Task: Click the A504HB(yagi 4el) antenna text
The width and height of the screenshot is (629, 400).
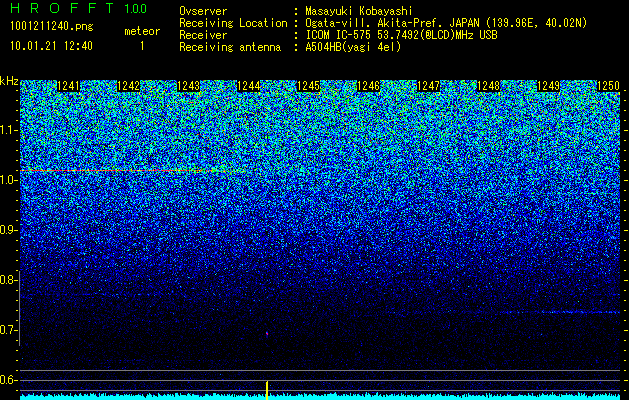Action: [x=353, y=47]
